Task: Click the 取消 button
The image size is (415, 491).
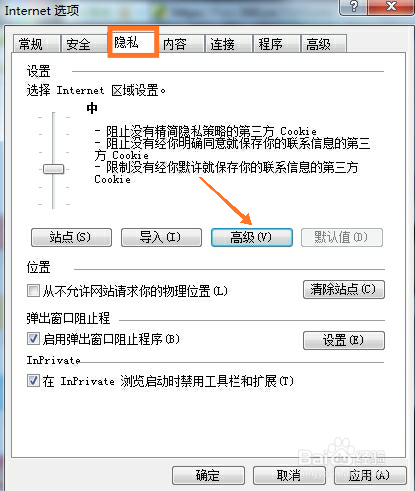Action: [x=289, y=475]
